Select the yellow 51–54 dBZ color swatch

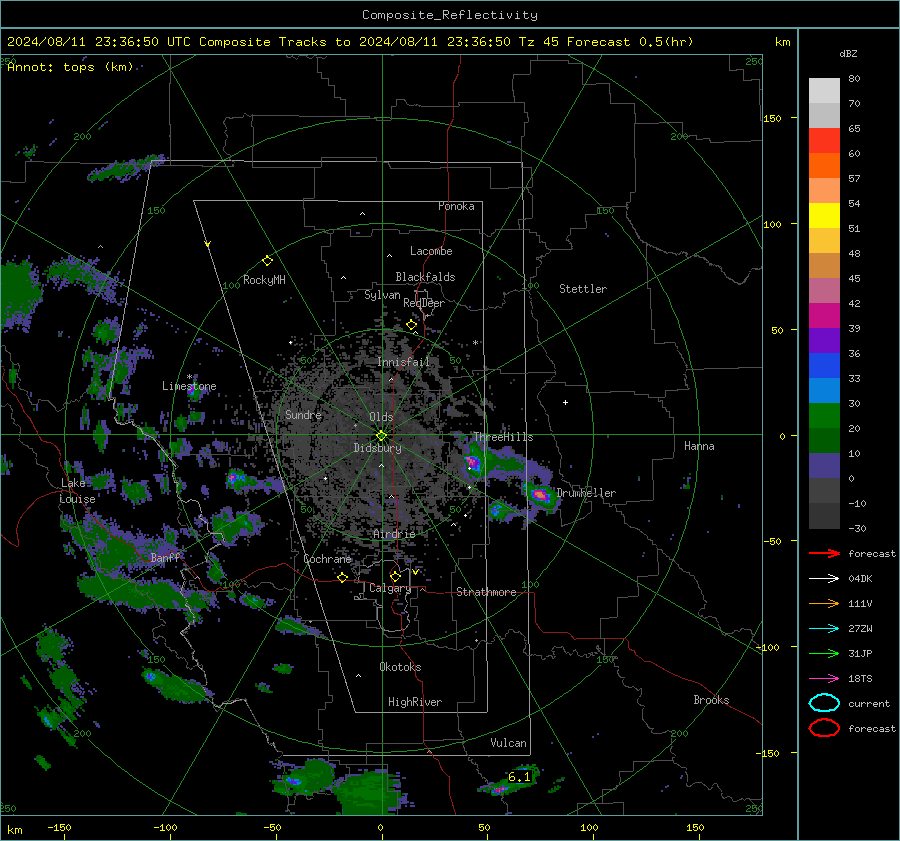tap(824, 216)
